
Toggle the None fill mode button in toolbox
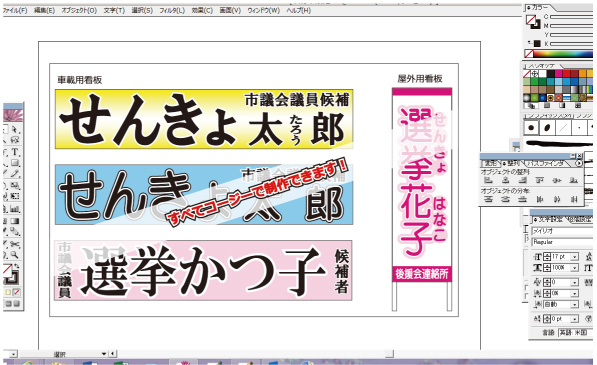(16, 292)
